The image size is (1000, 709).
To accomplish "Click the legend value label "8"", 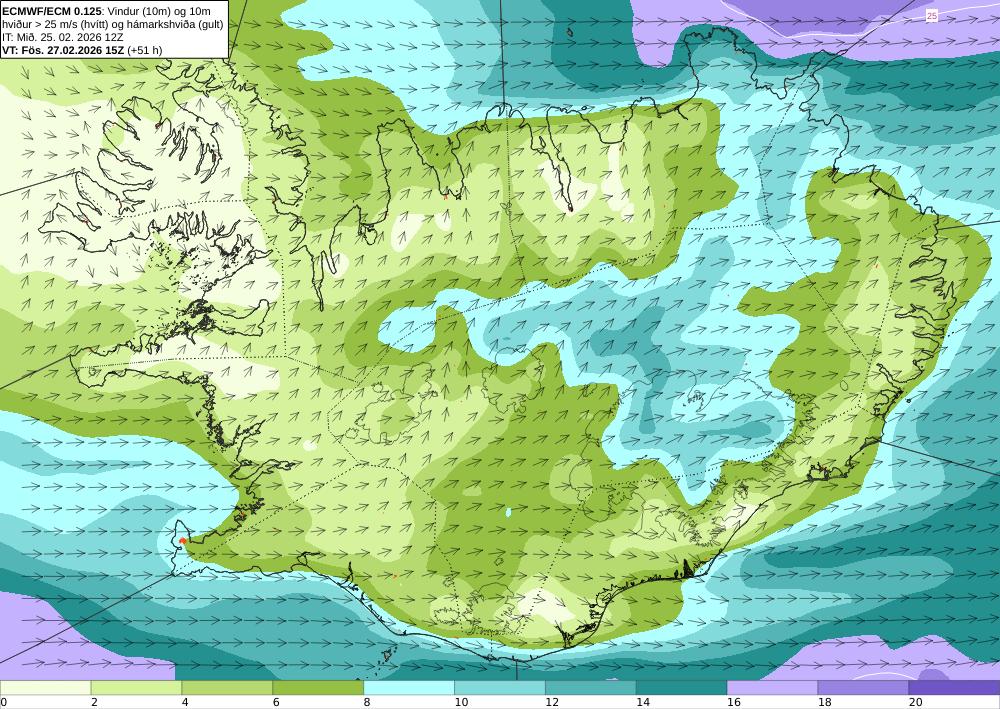I will [367, 703].
